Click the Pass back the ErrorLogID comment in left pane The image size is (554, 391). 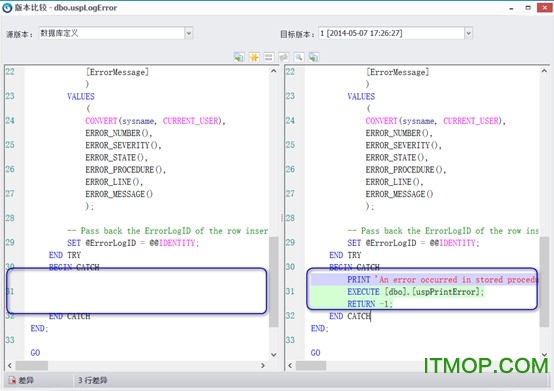point(167,231)
